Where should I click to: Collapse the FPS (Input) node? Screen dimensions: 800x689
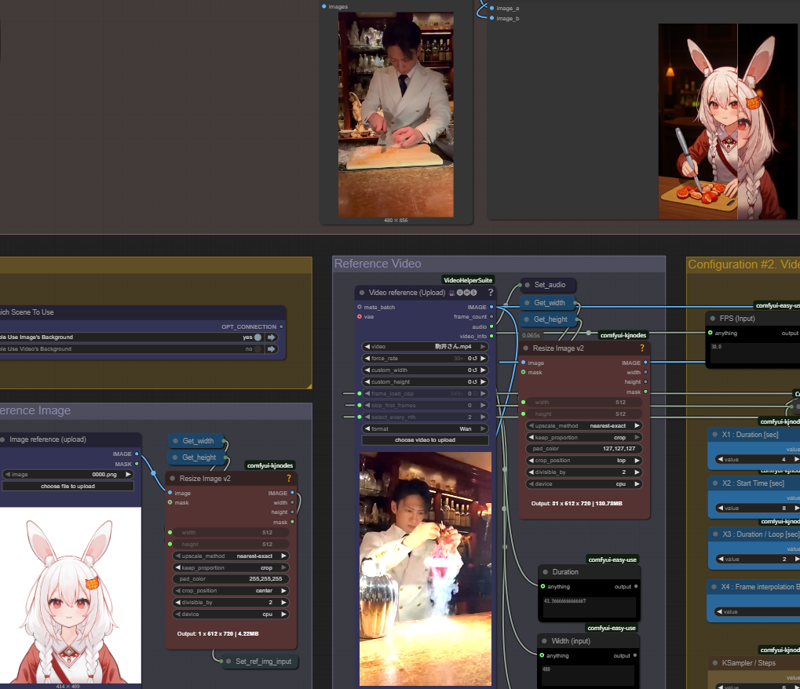point(712,318)
